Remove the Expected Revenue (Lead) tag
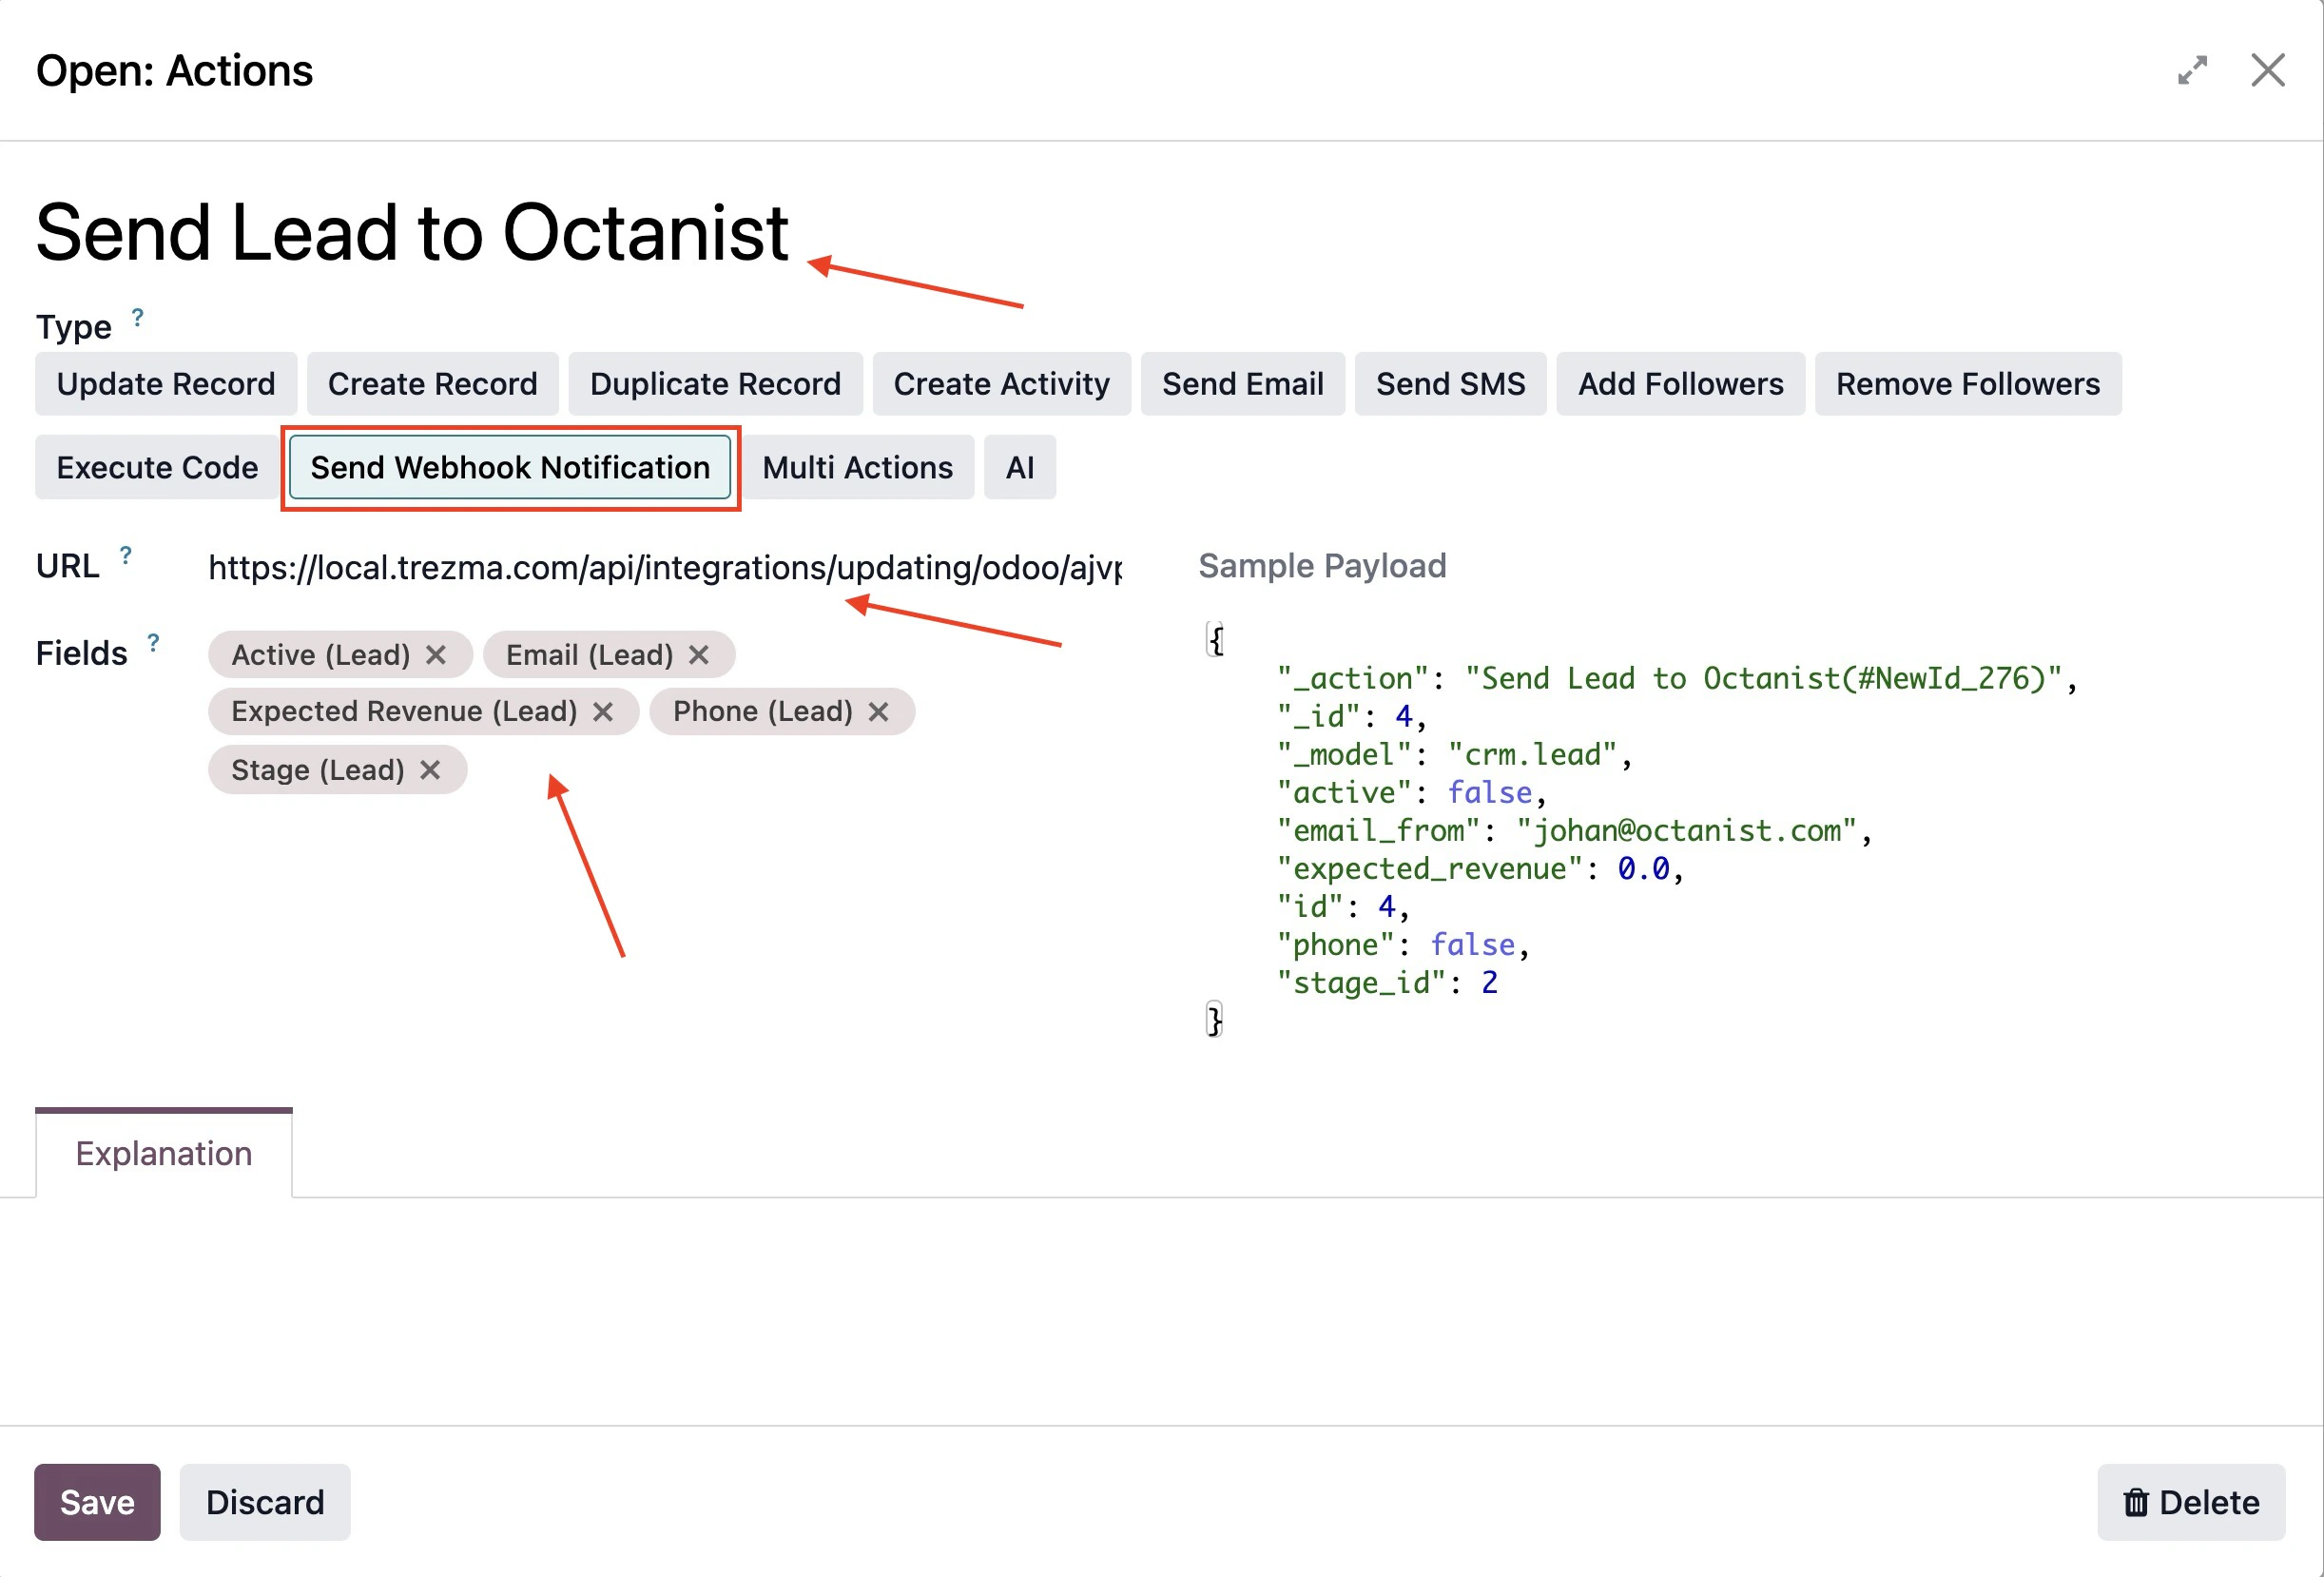 point(603,712)
